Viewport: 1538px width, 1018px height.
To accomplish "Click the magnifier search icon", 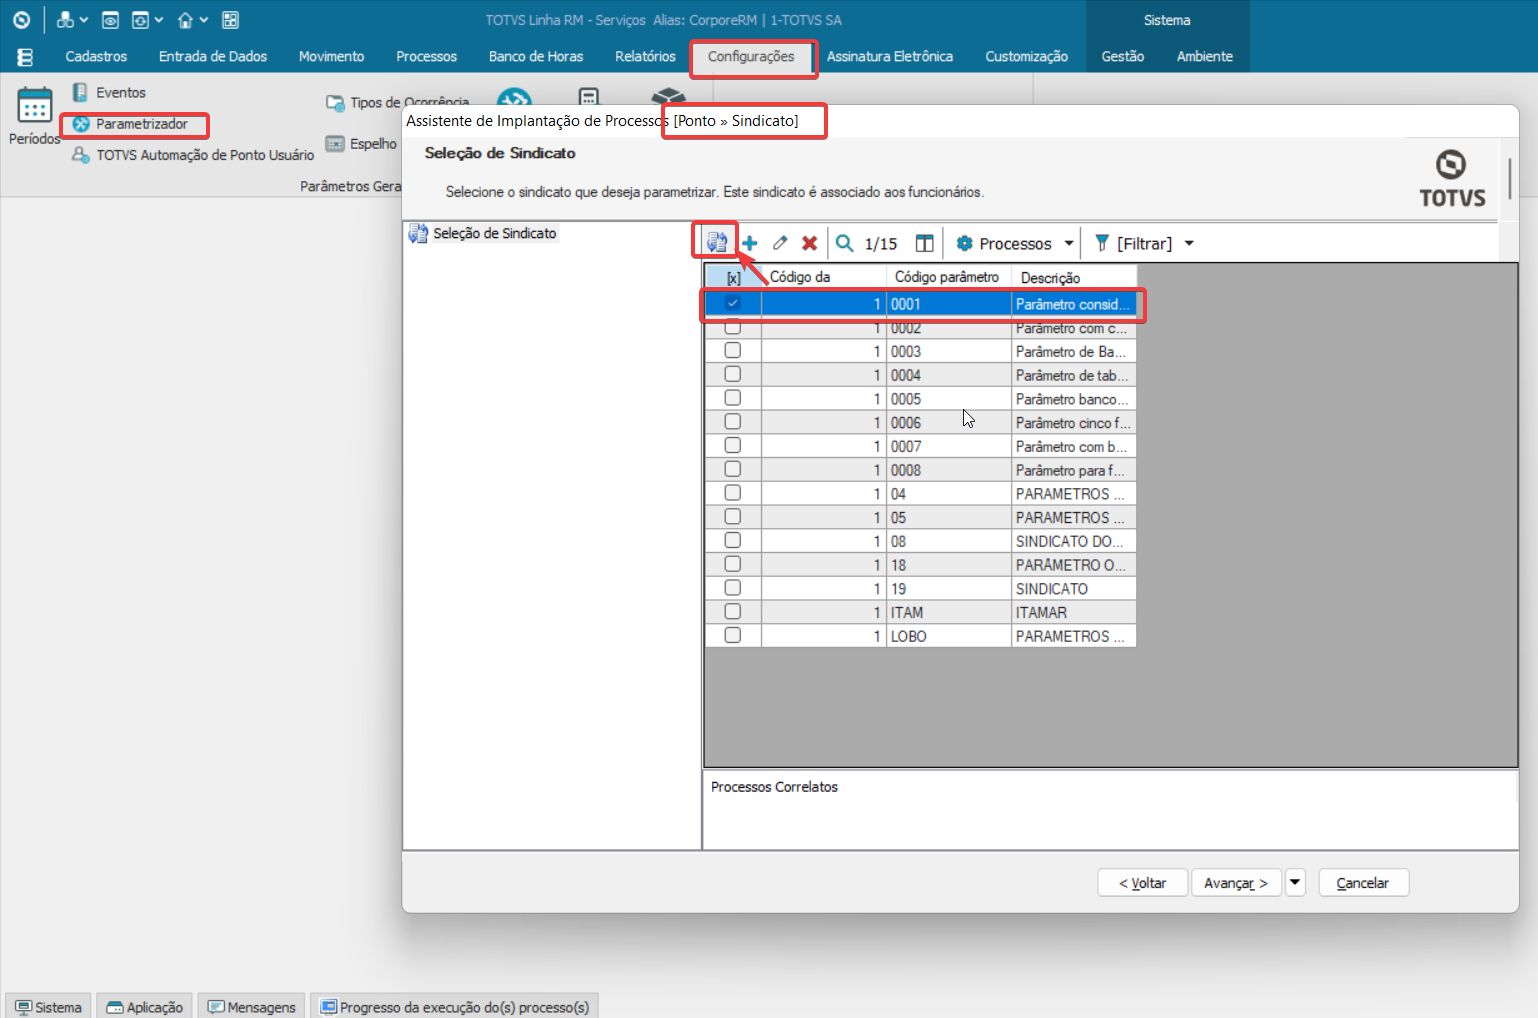I will pos(845,243).
